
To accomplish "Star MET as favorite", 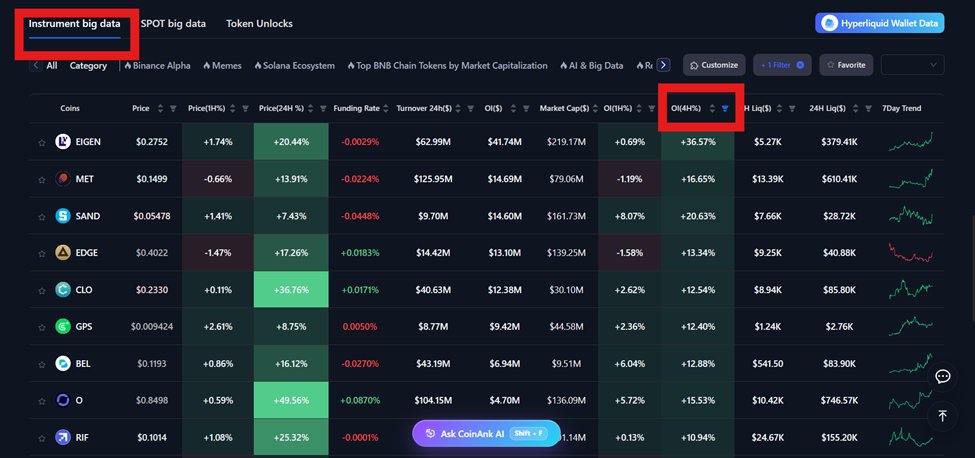I will coord(42,180).
